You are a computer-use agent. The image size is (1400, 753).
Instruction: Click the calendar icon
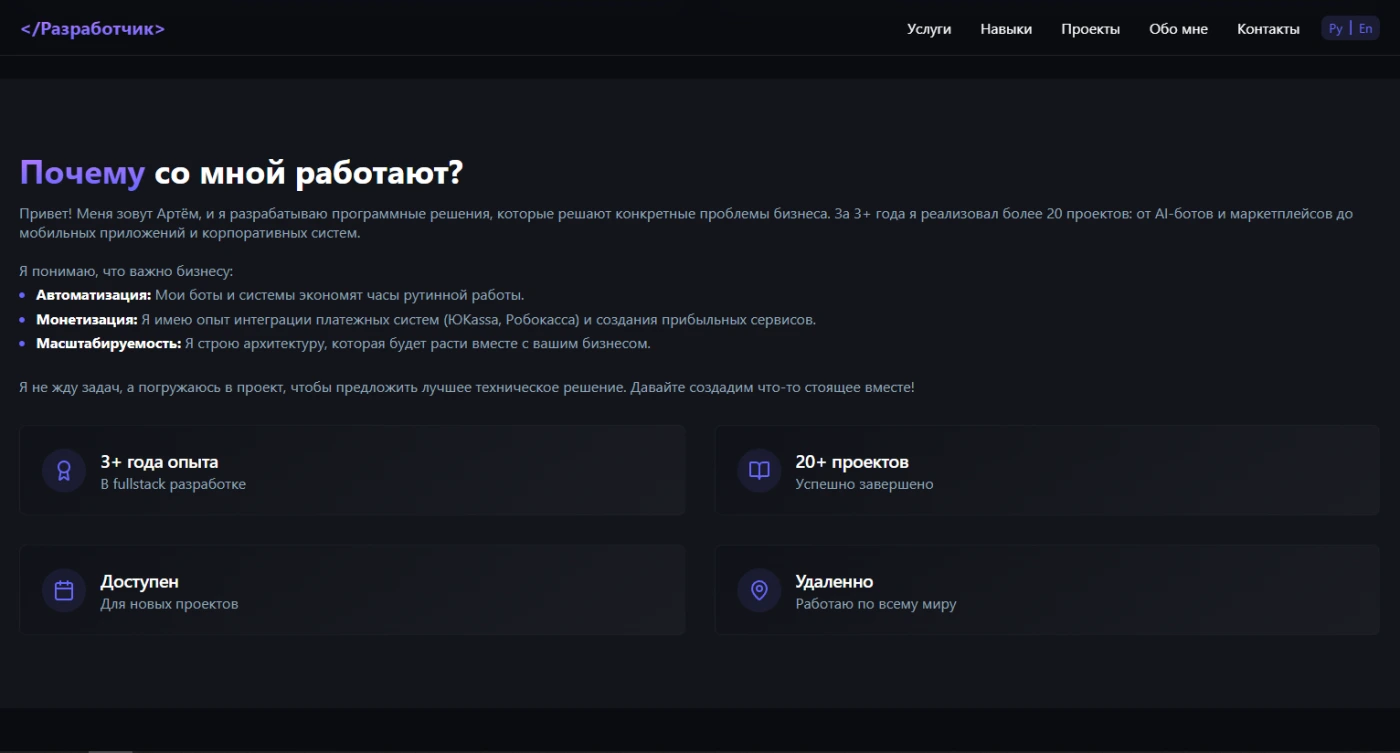(64, 590)
